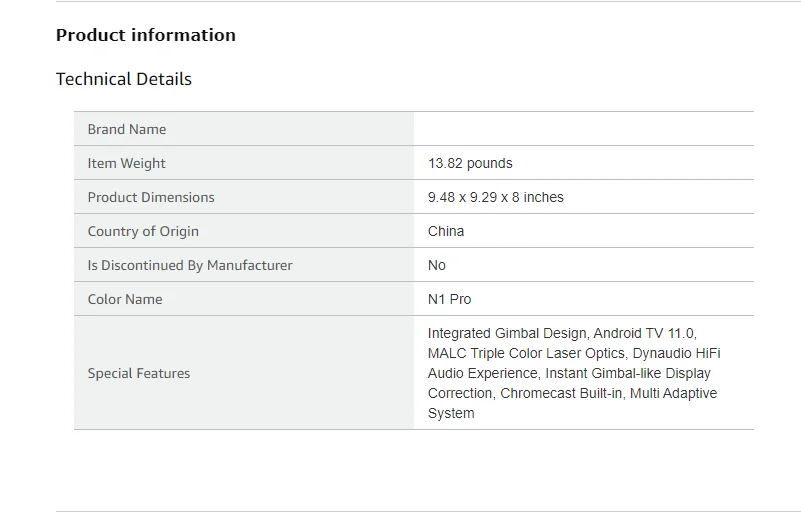Screen dimensions: 801x522
Task: Click the China value cell
Action: (x=446, y=231)
